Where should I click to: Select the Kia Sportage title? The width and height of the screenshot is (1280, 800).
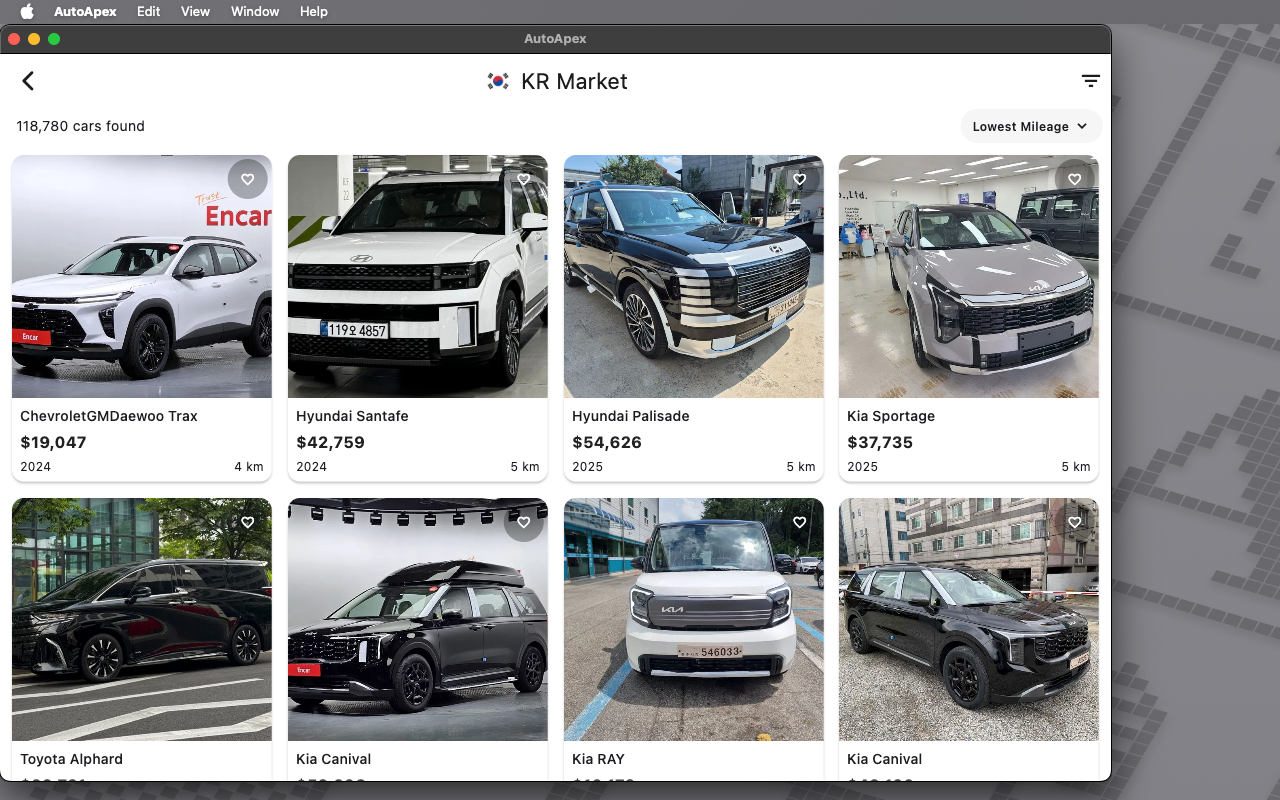click(x=891, y=416)
